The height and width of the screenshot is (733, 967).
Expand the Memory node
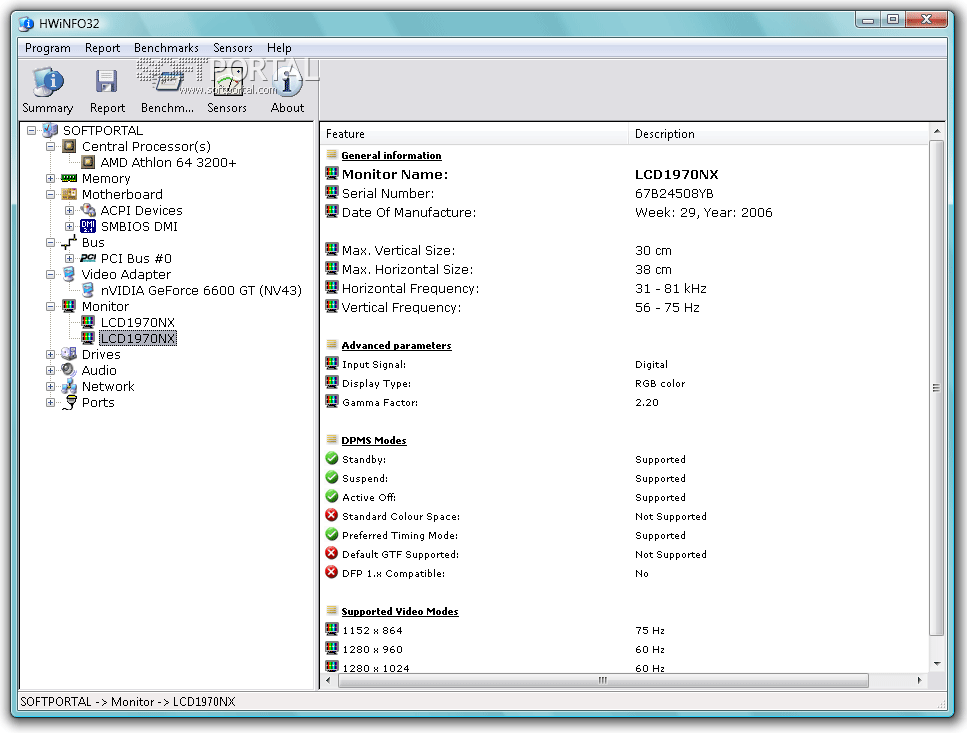(51, 179)
